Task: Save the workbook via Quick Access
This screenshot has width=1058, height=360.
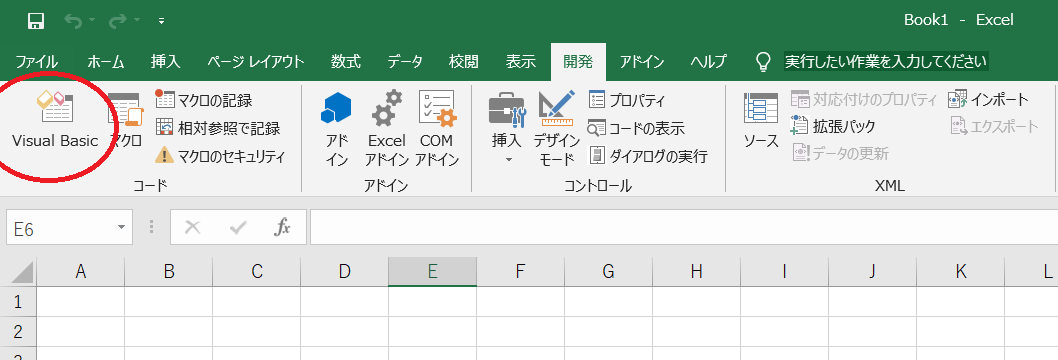Action: [36, 21]
